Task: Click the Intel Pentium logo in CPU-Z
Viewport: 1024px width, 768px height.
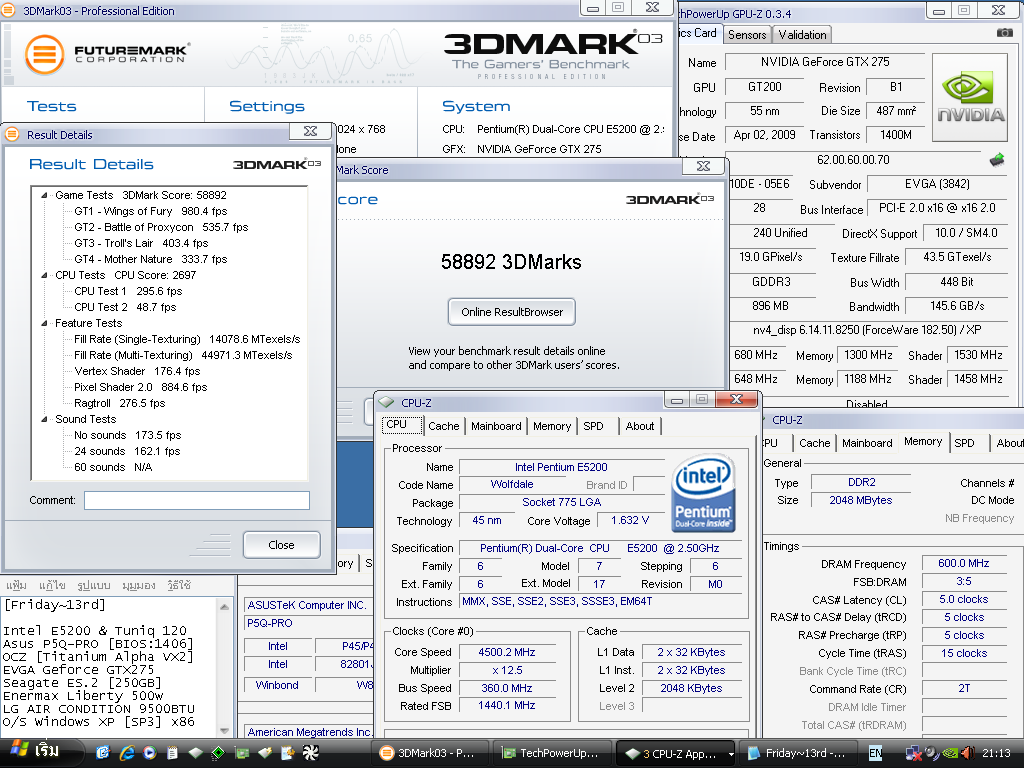Action: point(703,493)
